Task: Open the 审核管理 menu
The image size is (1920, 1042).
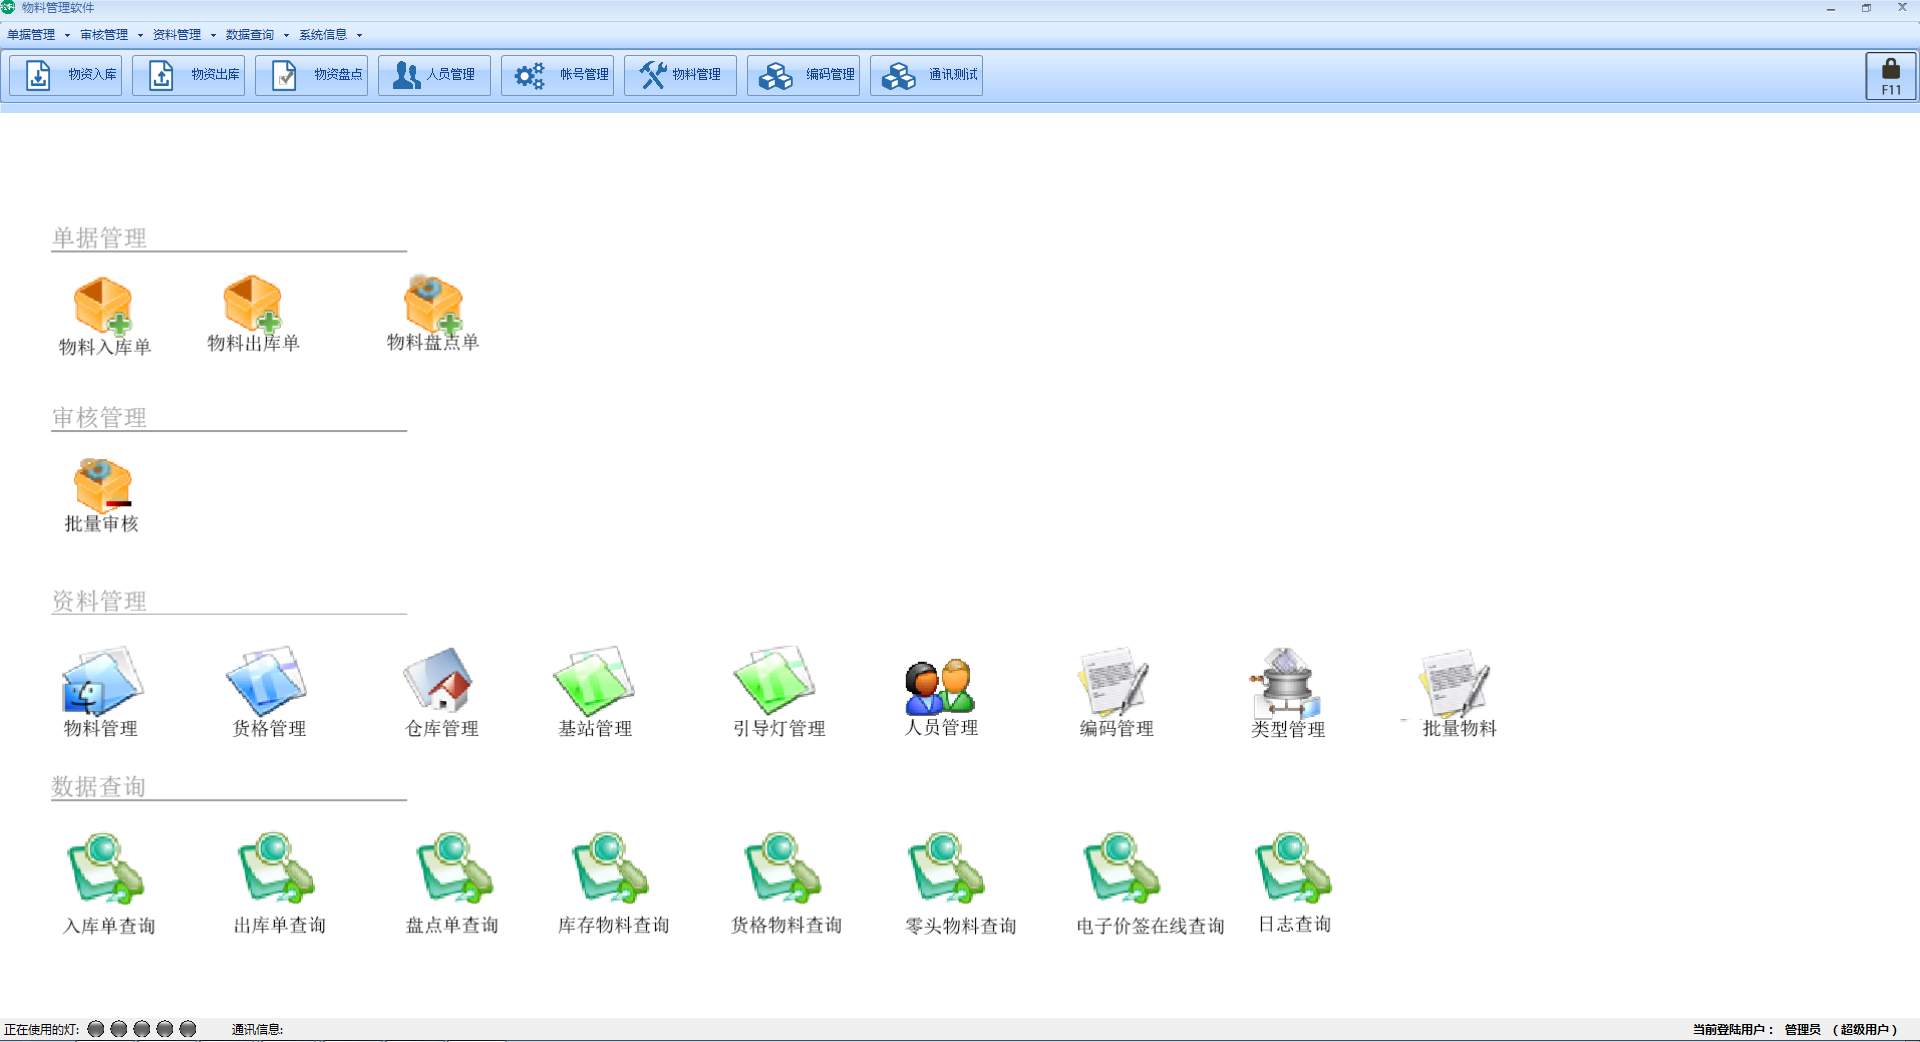Action: [111, 35]
